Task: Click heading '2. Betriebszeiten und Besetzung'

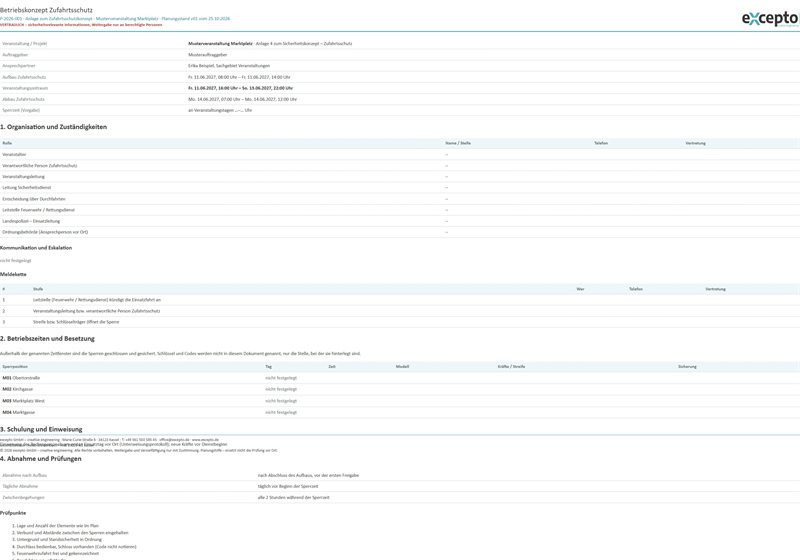Action: click(x=47, y=339)
